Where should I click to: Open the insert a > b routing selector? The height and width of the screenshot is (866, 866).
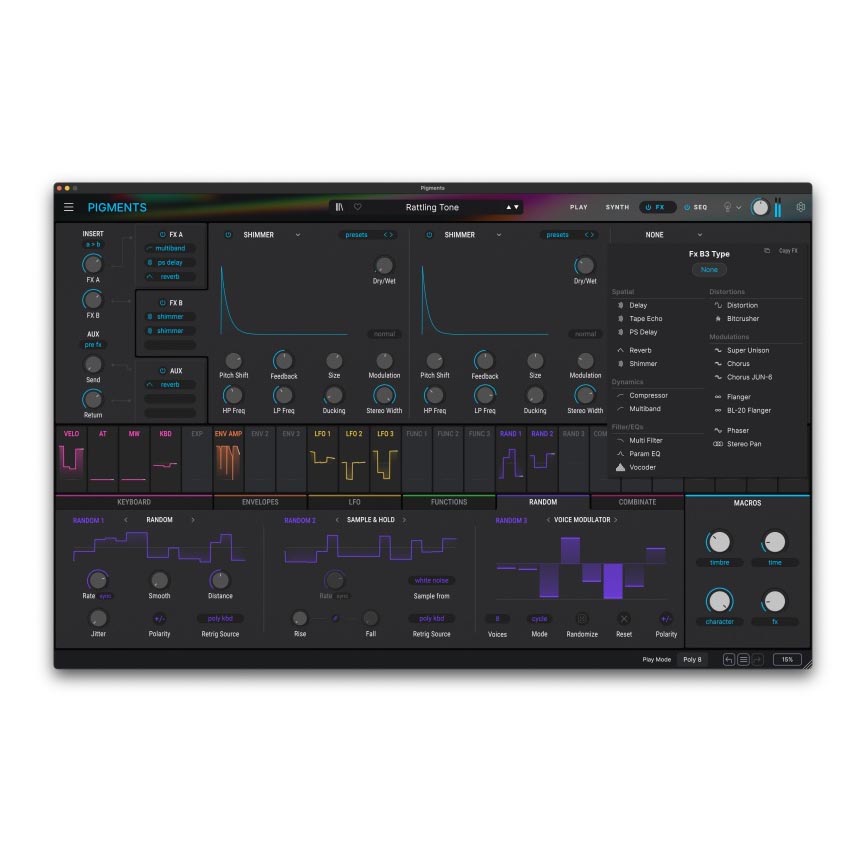click(x=93, y=245)
